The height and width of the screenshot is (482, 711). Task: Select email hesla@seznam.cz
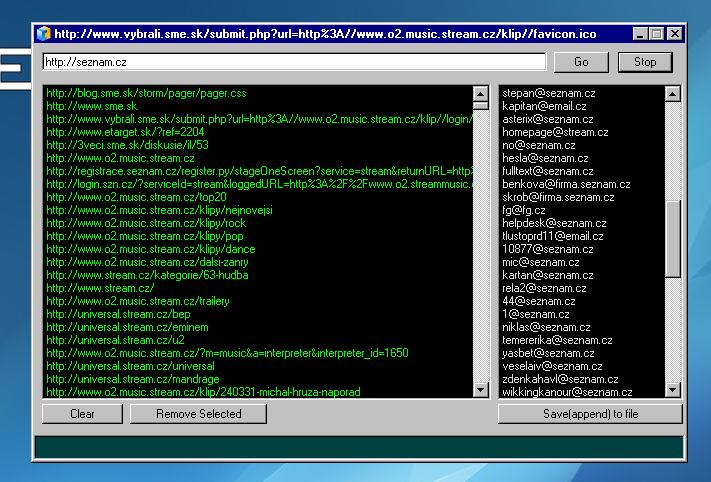(545, 158)
